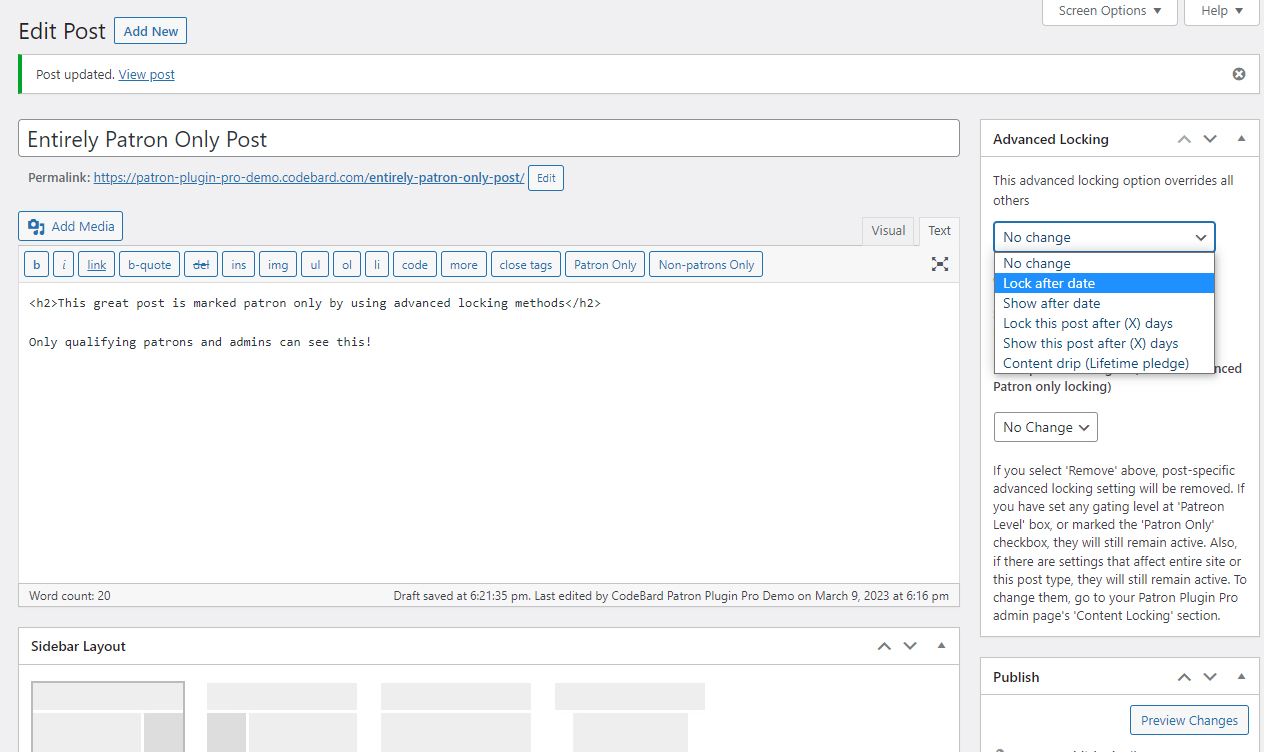This screenshot has height=752, width=1264.
Task: Insert the more tag
Action: (464, 265)
